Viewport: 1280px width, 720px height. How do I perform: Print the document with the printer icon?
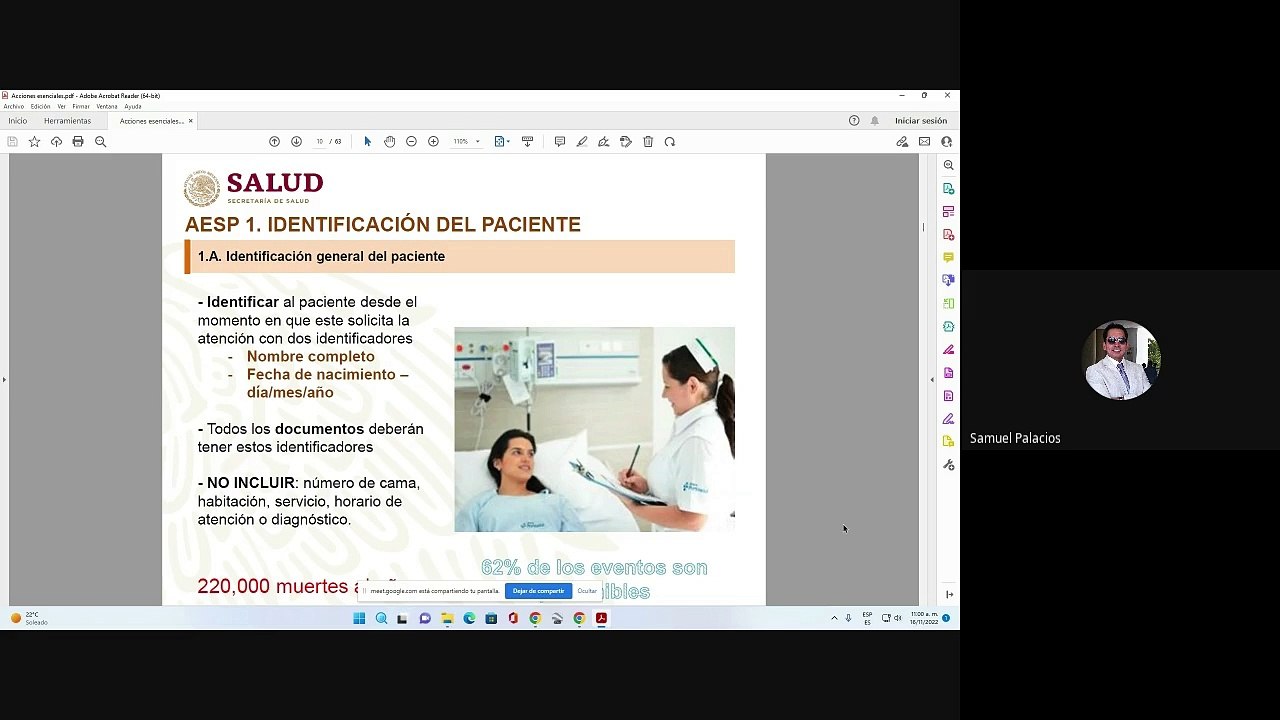coord(78,142)
